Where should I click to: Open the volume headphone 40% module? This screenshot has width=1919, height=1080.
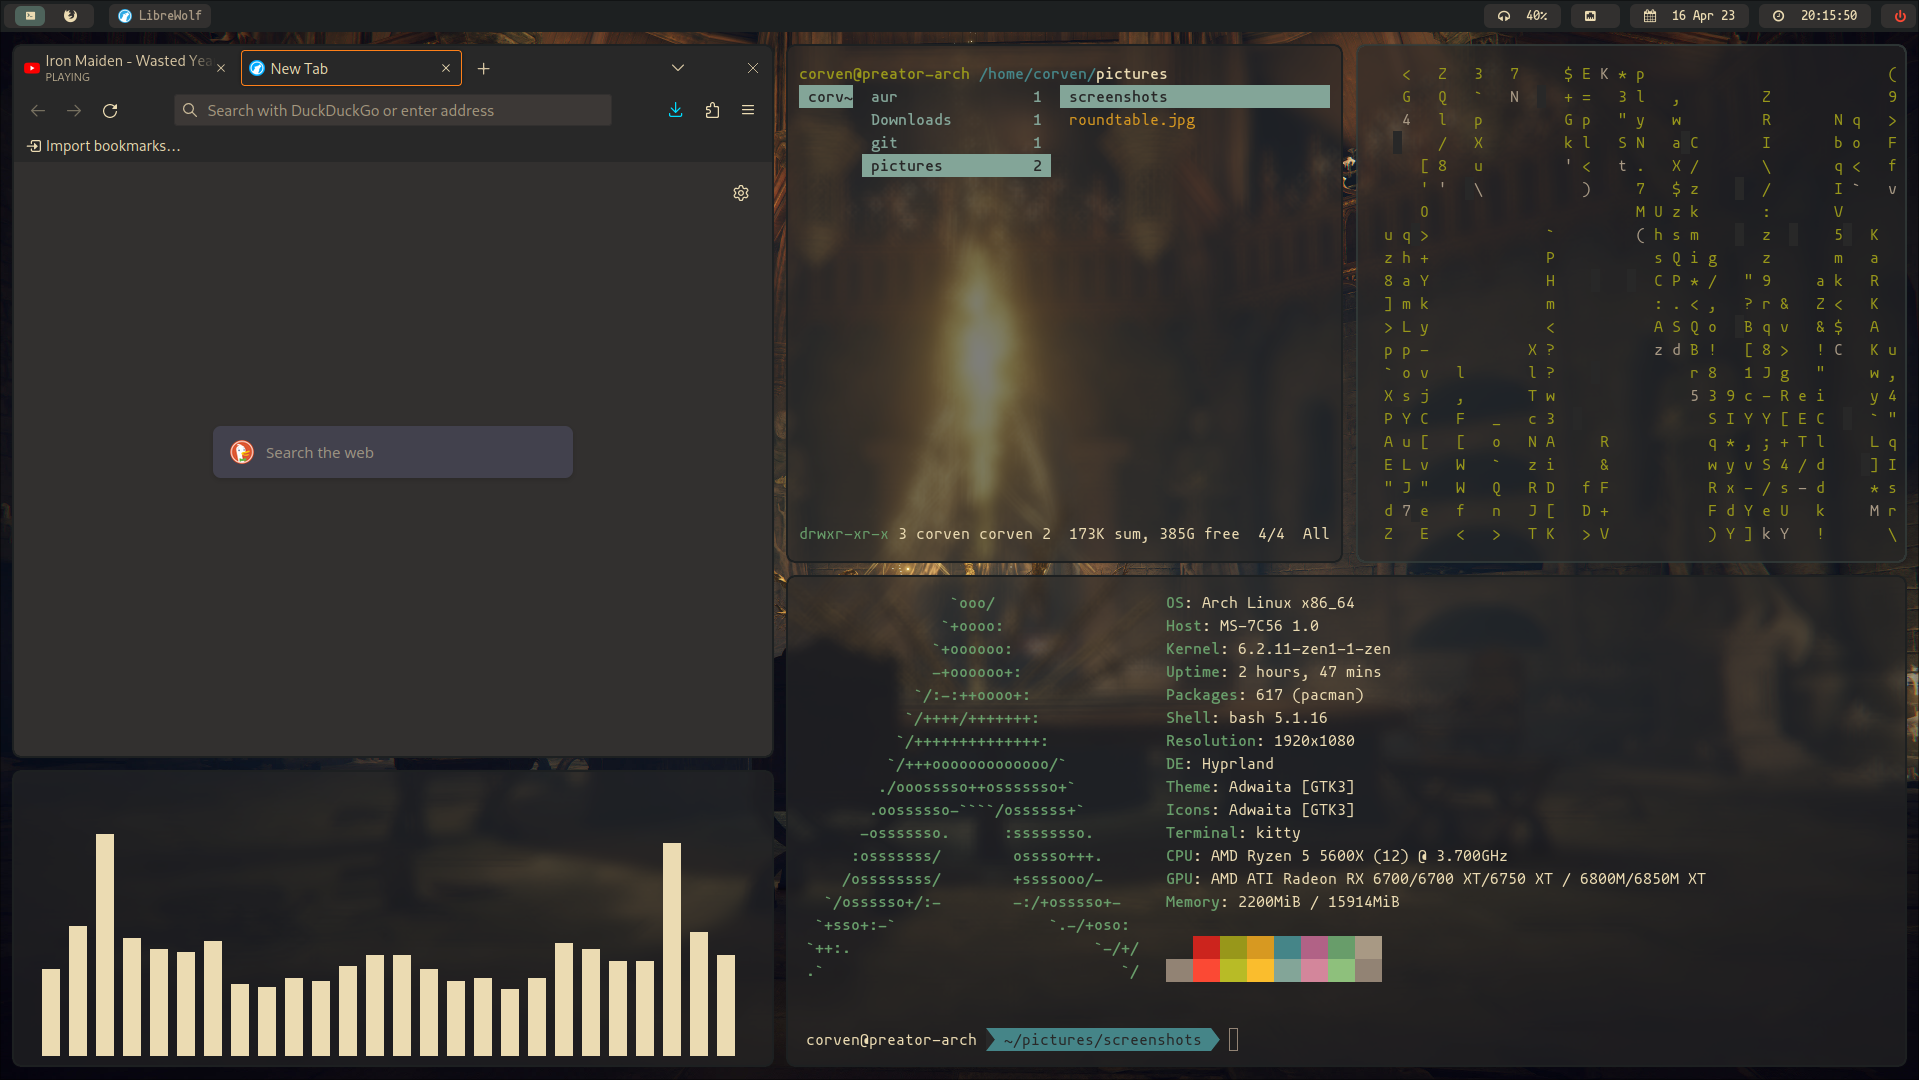(1522, 15)
